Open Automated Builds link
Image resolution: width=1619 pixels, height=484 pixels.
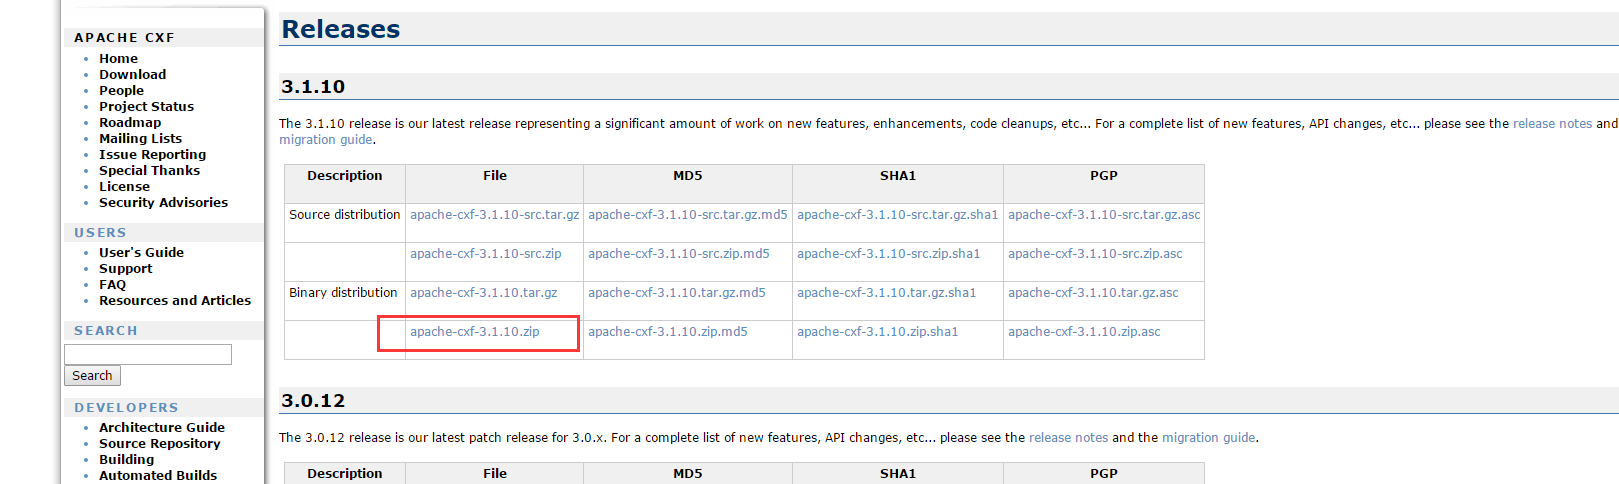[158, 476]
